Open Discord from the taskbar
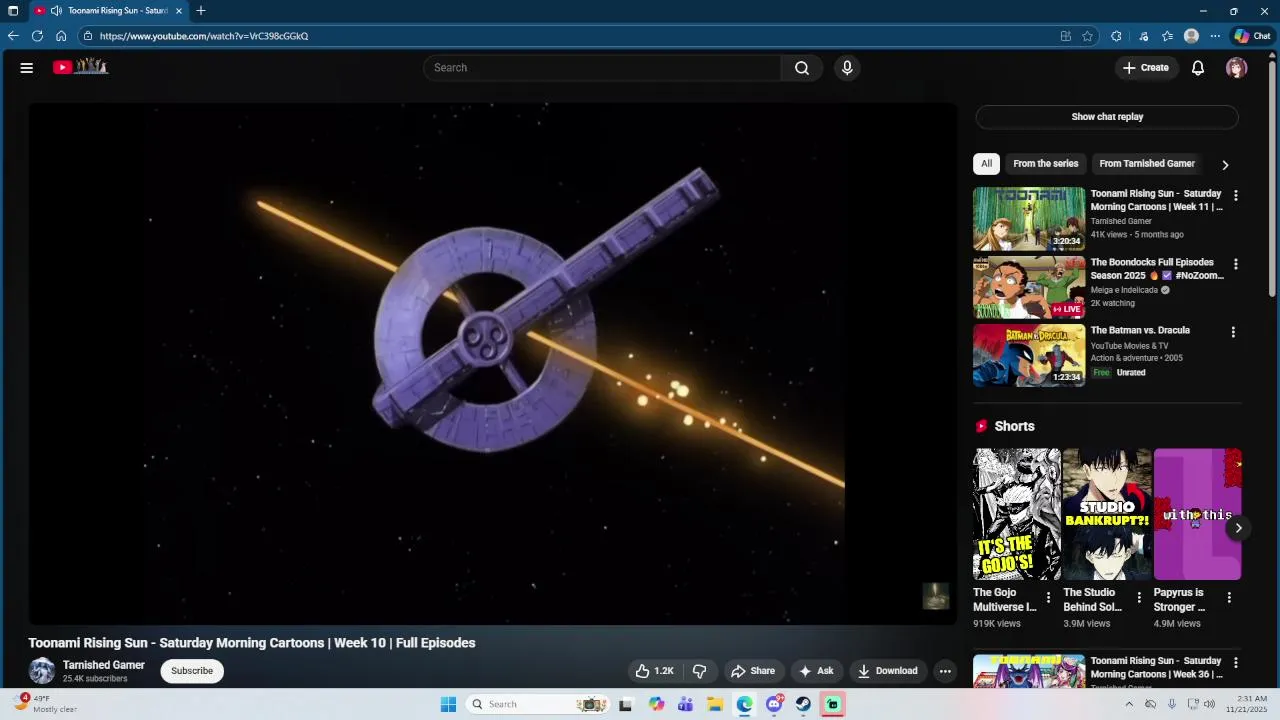This screenshot has width=1280, height=720. [x=774, y=704]
